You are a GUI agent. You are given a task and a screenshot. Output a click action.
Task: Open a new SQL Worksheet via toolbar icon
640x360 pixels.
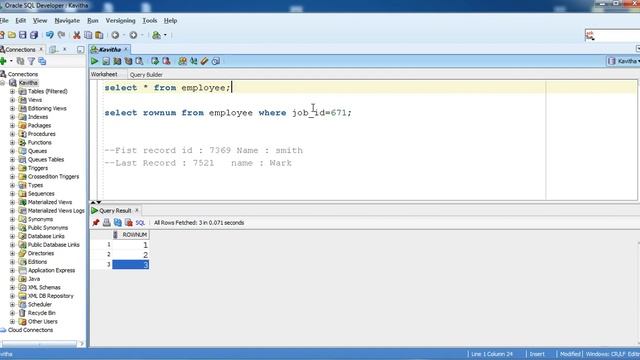156,35
